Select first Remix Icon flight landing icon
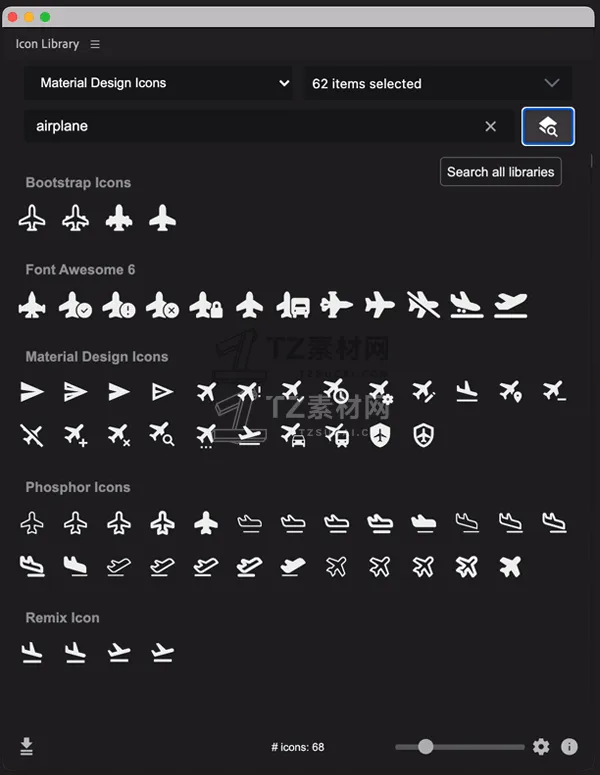Viewport: 600px width, 775px height. click(32, 653)
